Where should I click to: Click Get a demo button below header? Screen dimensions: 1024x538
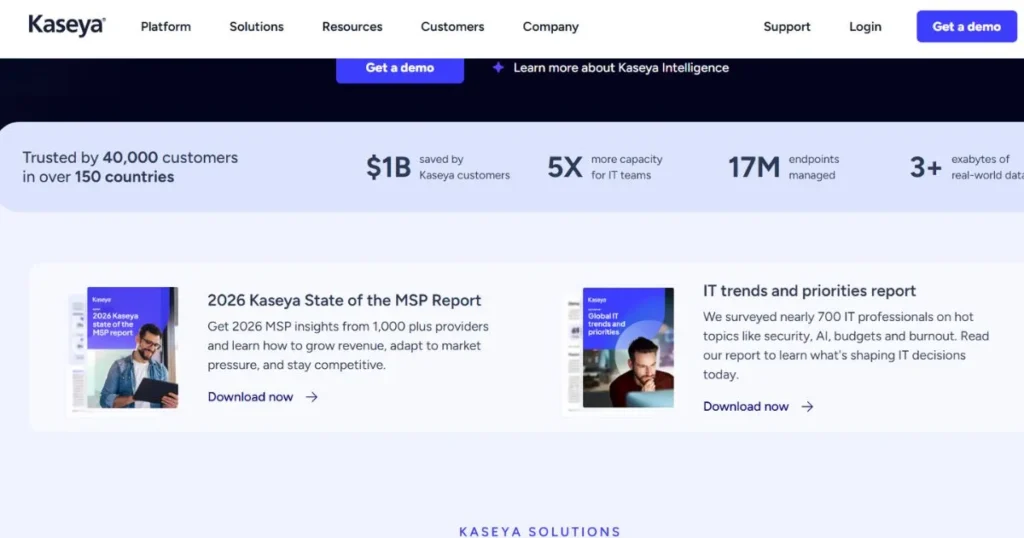click(x=400, y=69)
